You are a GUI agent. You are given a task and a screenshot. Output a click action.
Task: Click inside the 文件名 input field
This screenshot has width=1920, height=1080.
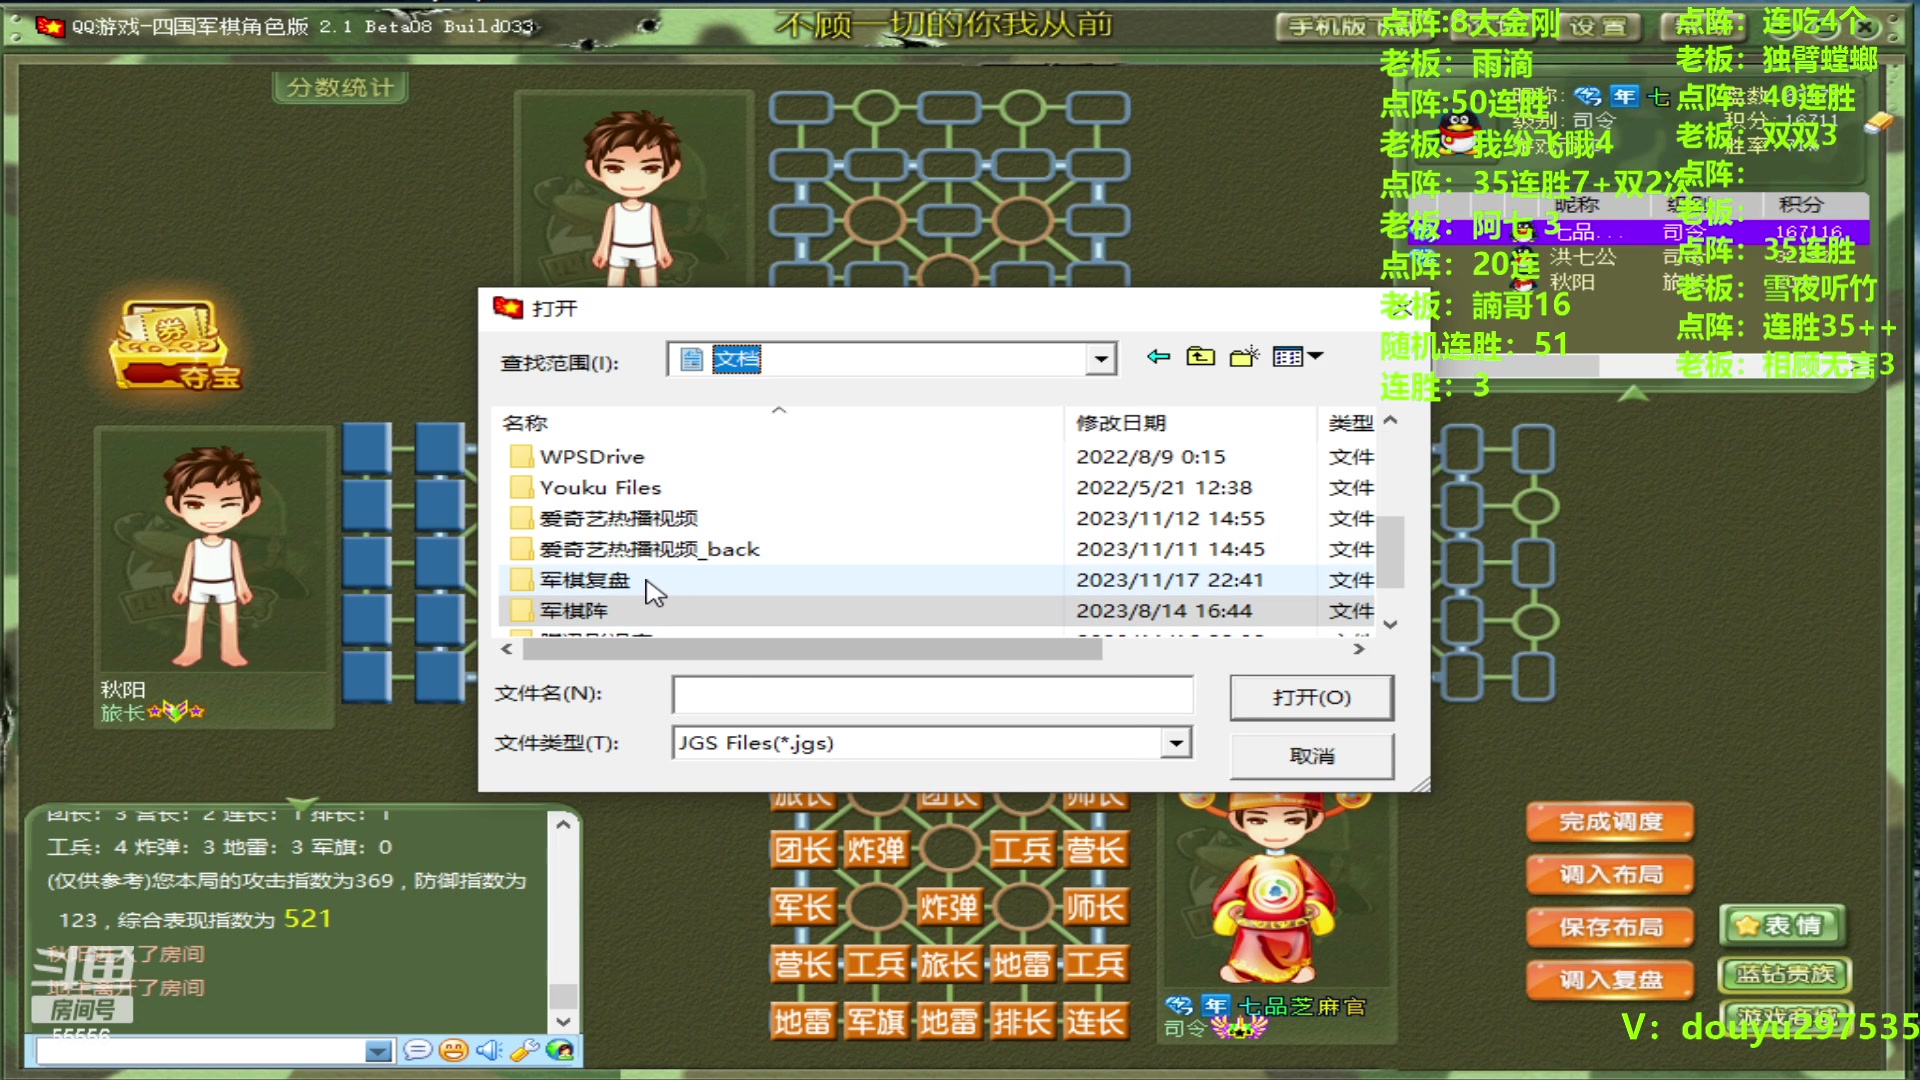932,694
